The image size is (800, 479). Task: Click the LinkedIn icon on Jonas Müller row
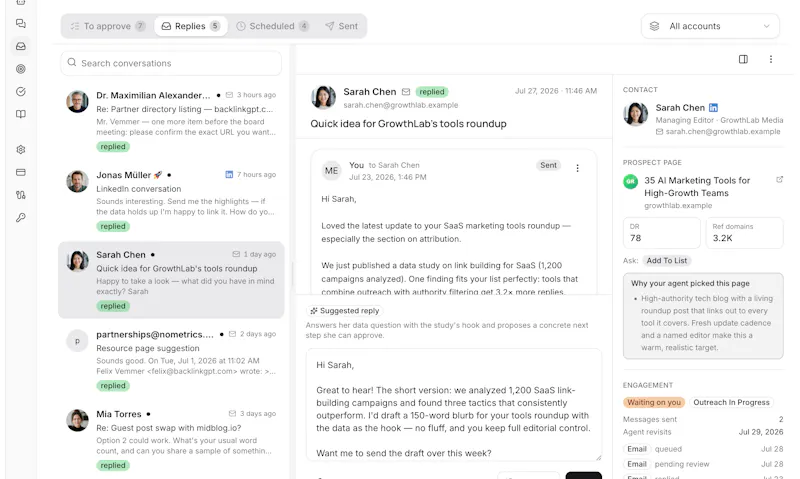click(x=229, y=174)
